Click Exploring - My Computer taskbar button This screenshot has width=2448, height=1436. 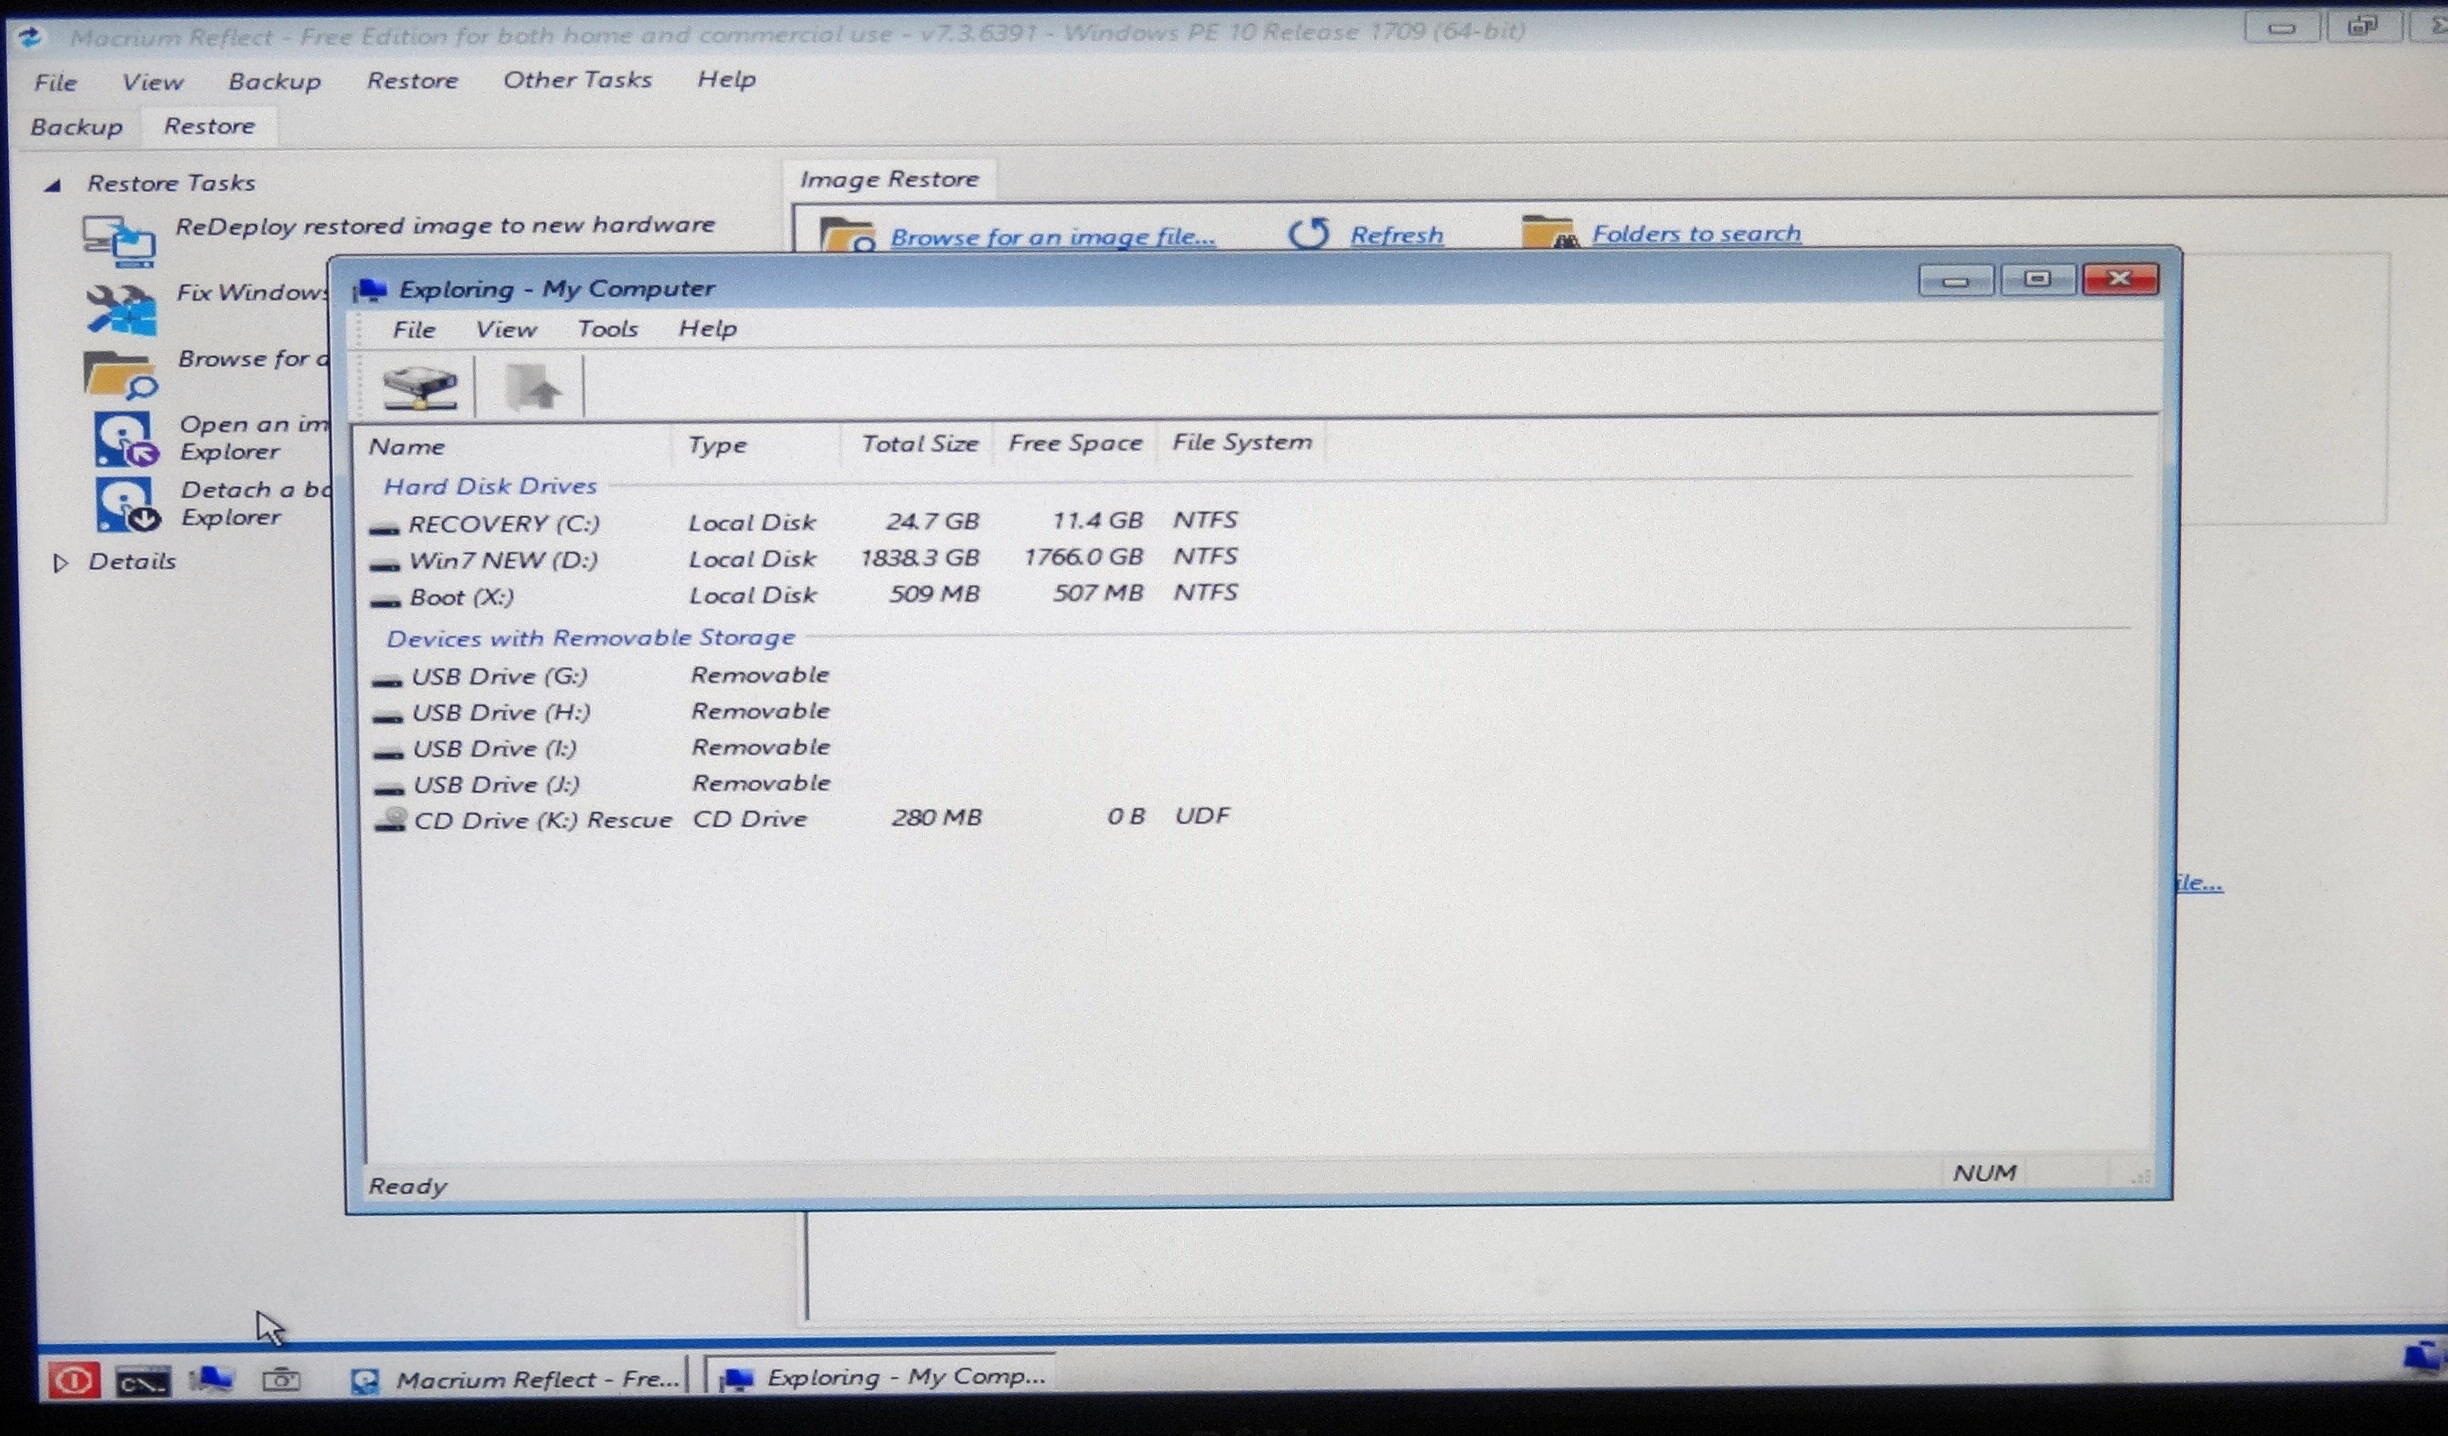(x=882, y=1377)
